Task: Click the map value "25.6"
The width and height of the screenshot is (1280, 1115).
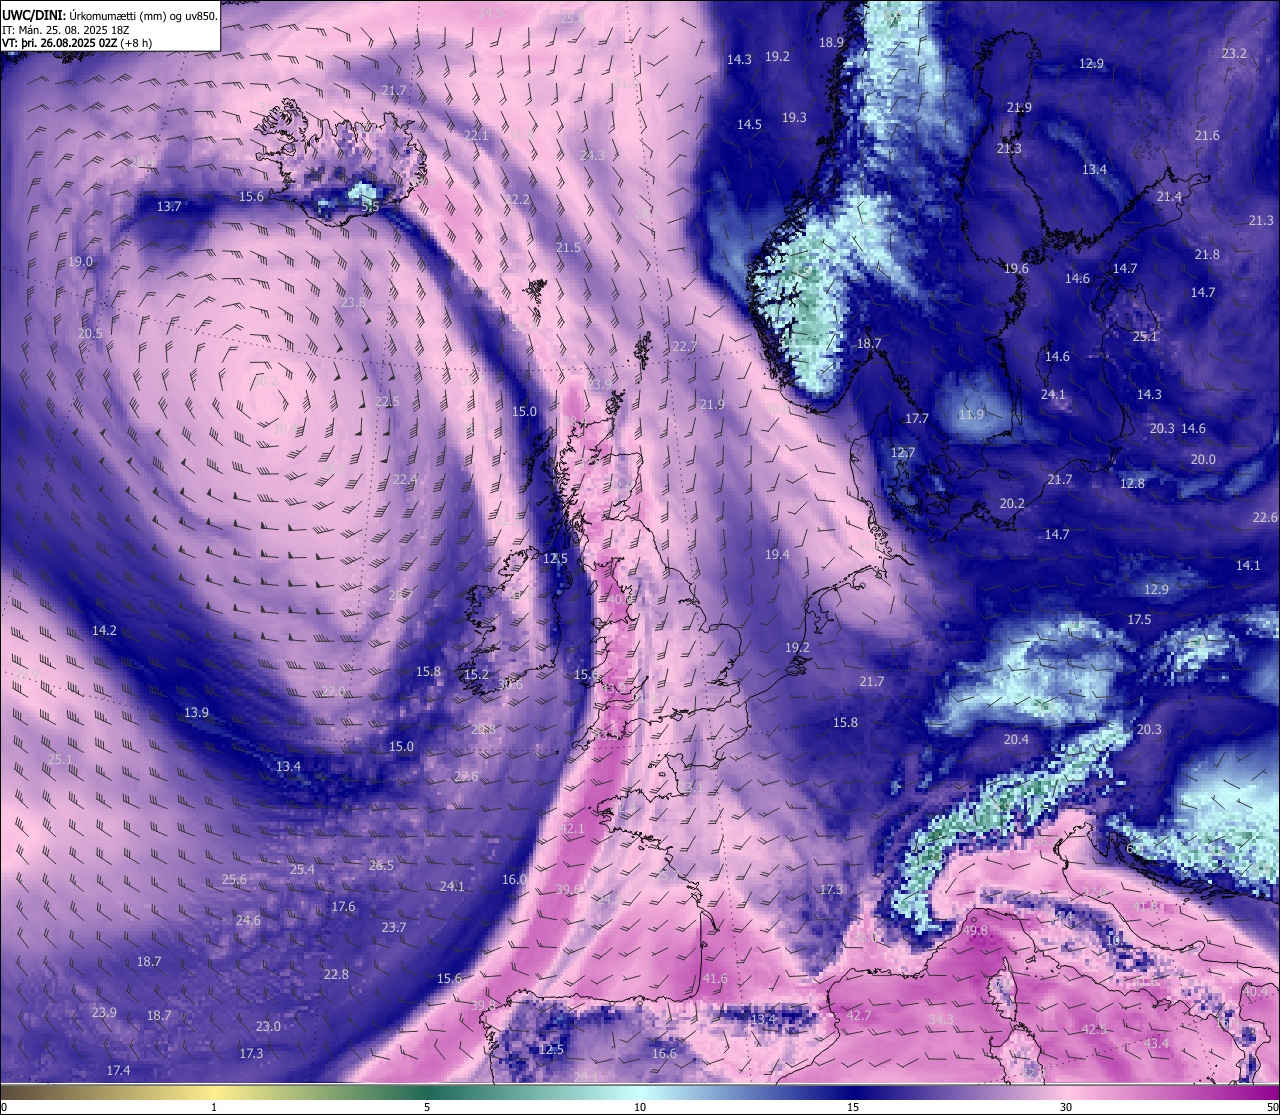Action: 234,879
